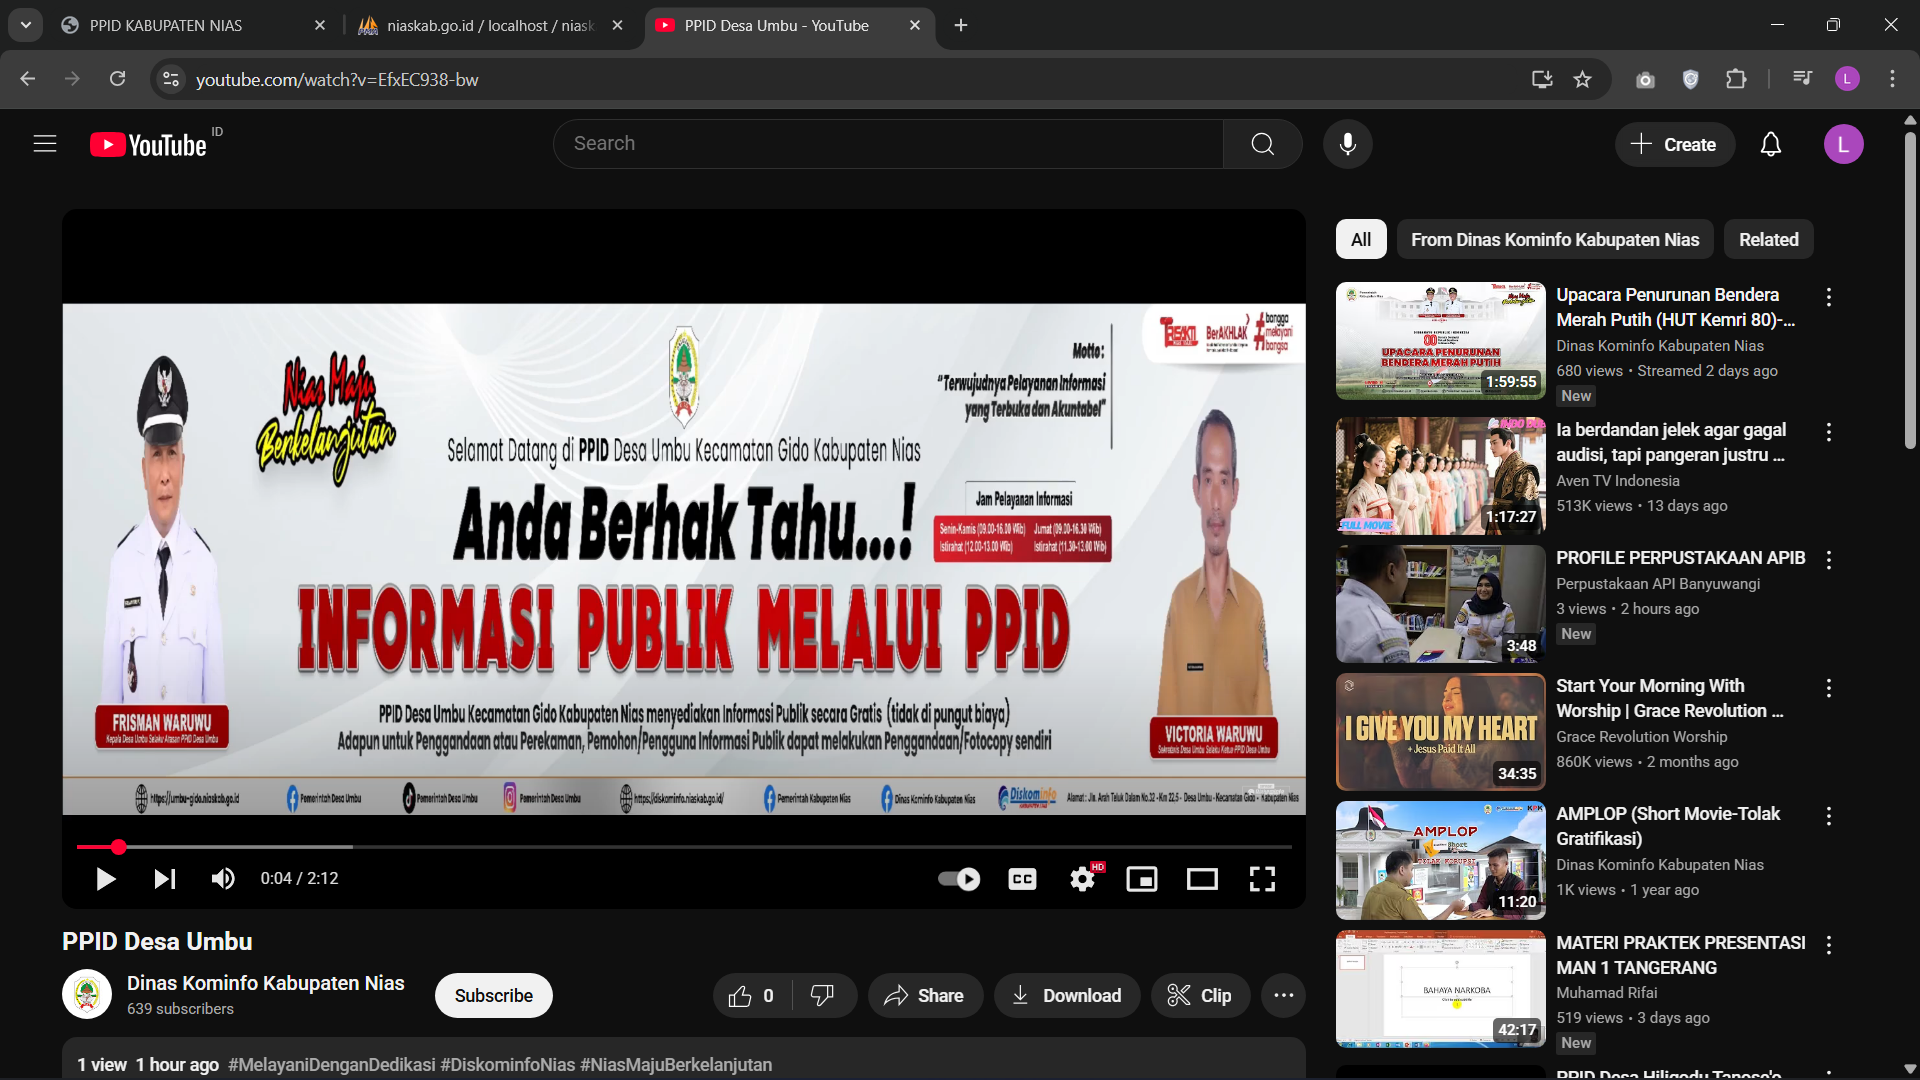Subscribe to Dinas Kominfo Kabupaten Nias
Screen dimensions: 1920x1080
pos(493,996)
